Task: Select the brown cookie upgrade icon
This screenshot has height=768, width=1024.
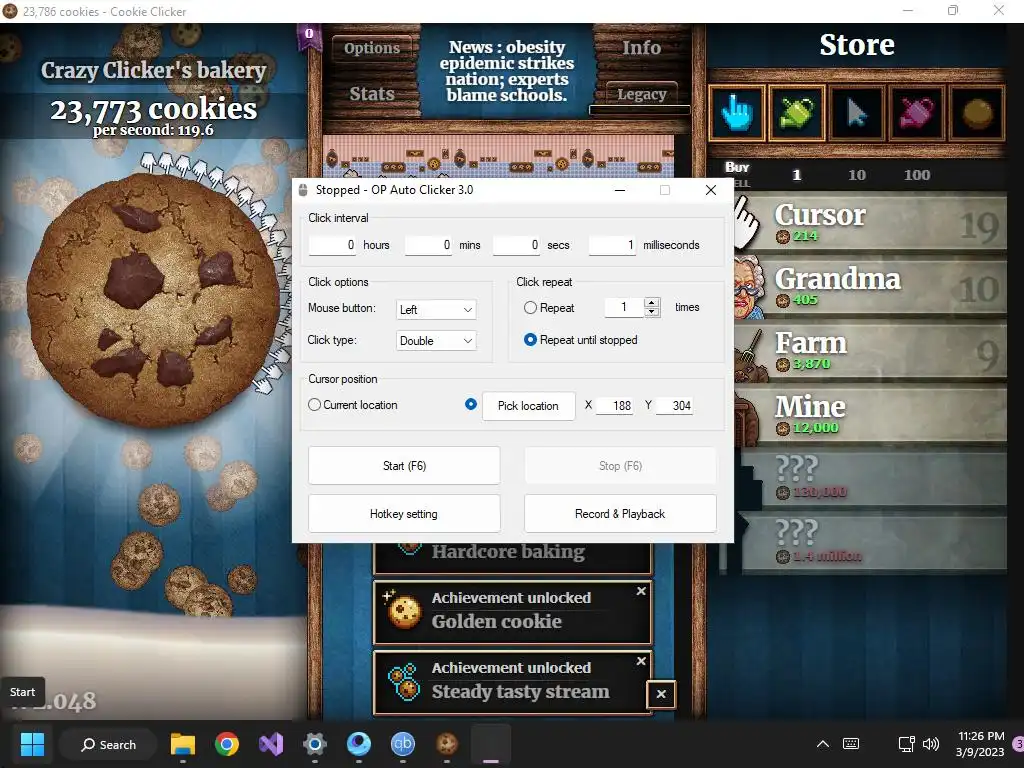Action: [976, 112]
